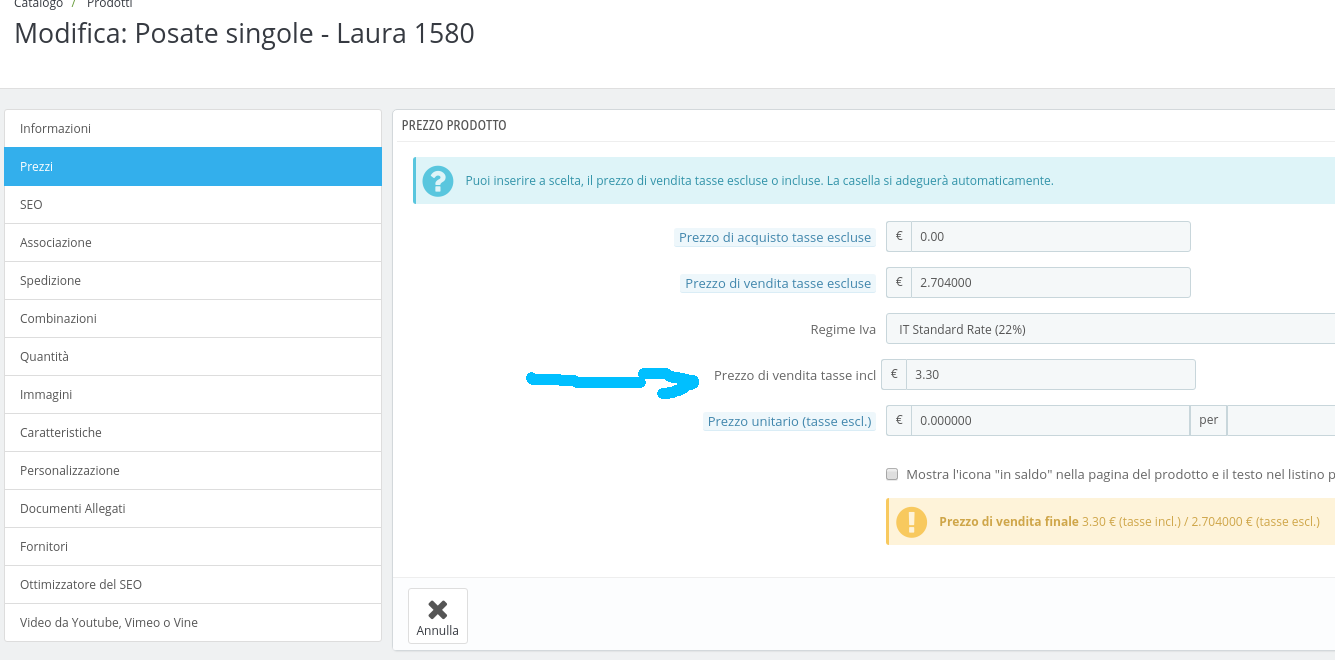Click the Prodotti breadcrumb link
Image resolution: width=1335 pixels, height=660 pixels.
pyautogui.click(x=110, y=4)
